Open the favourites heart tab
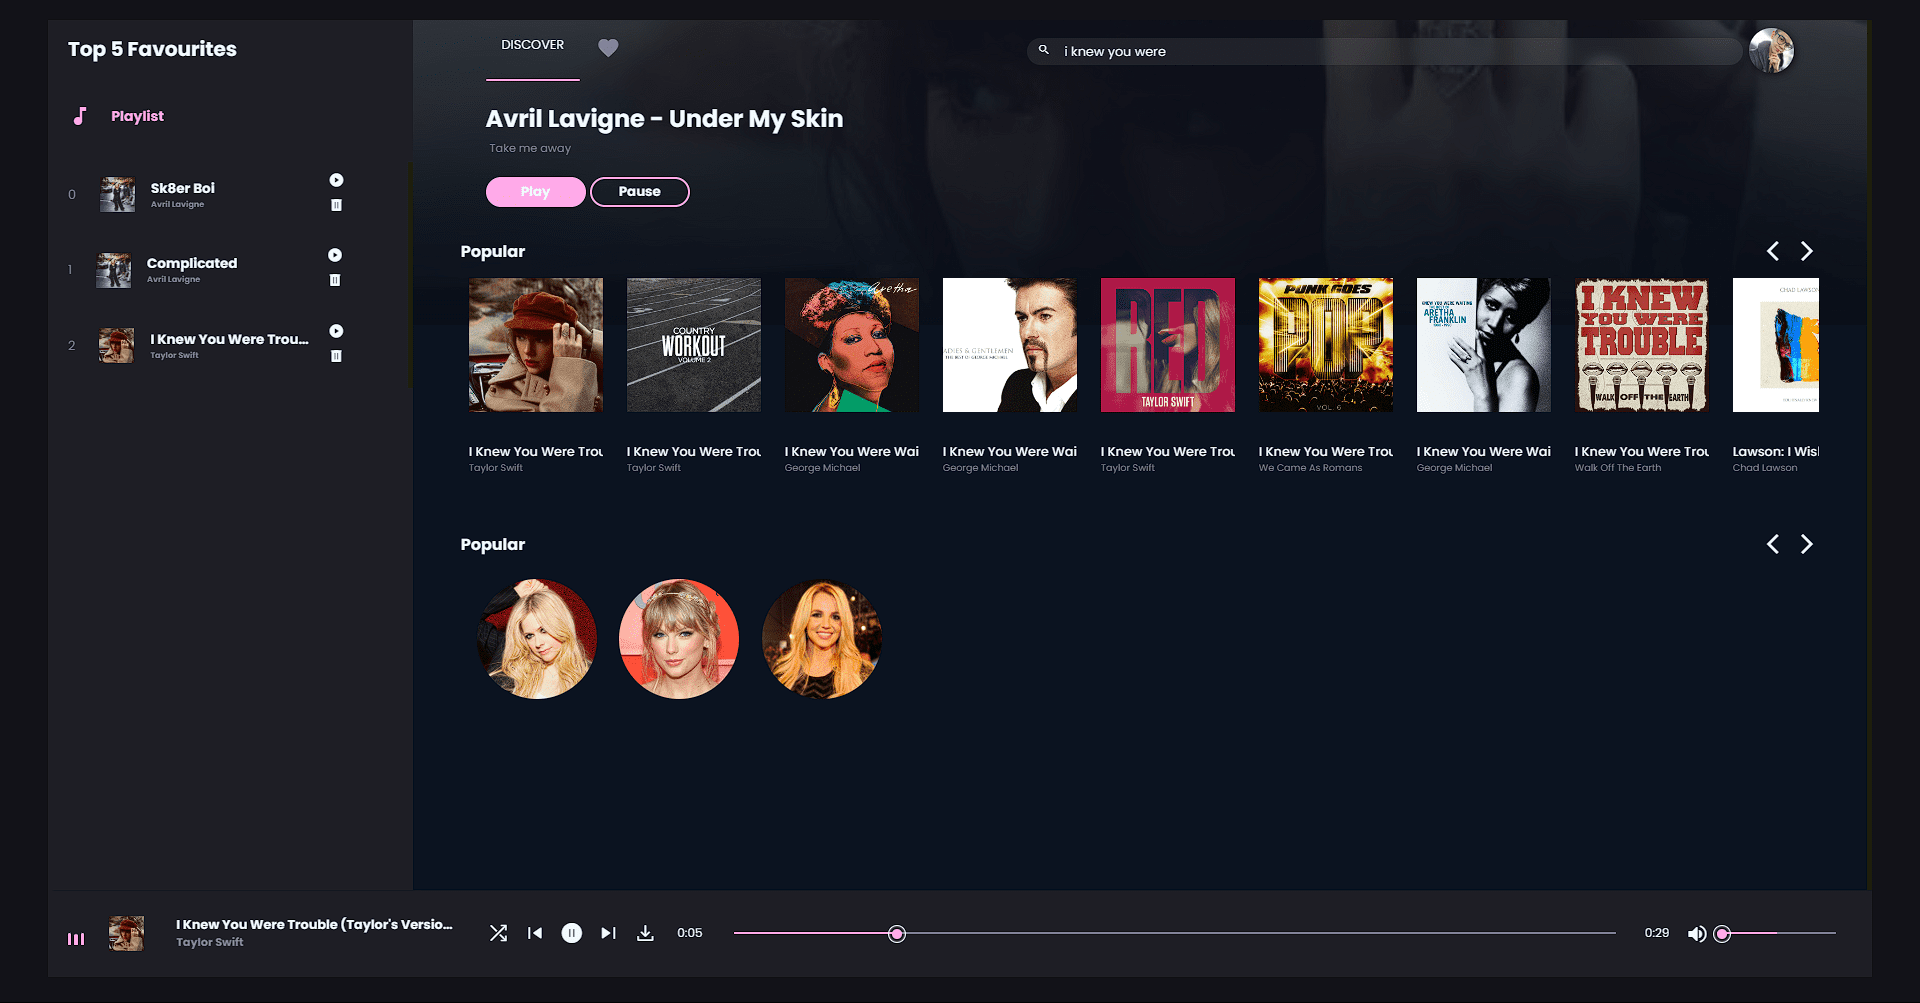 click(608, 47)
